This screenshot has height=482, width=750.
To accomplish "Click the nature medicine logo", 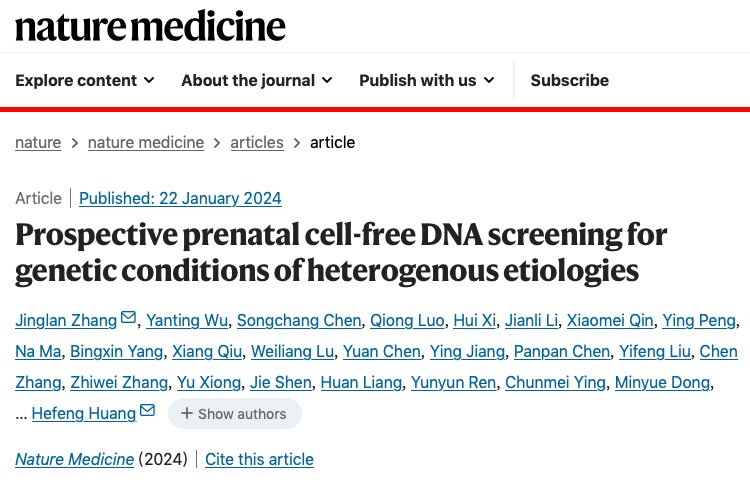I will click(150, 26).
